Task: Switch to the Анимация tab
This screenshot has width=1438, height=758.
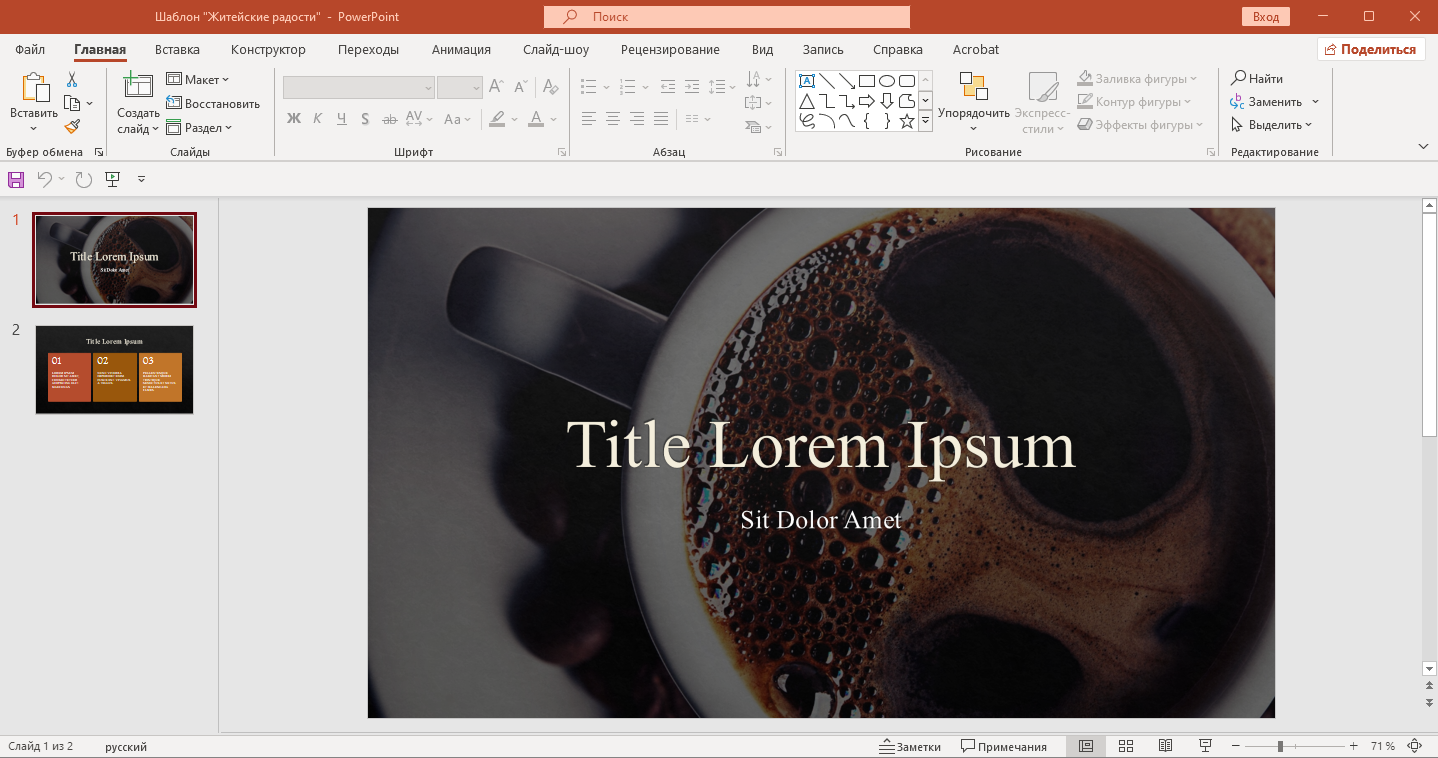Action: [x=461, y=49]
